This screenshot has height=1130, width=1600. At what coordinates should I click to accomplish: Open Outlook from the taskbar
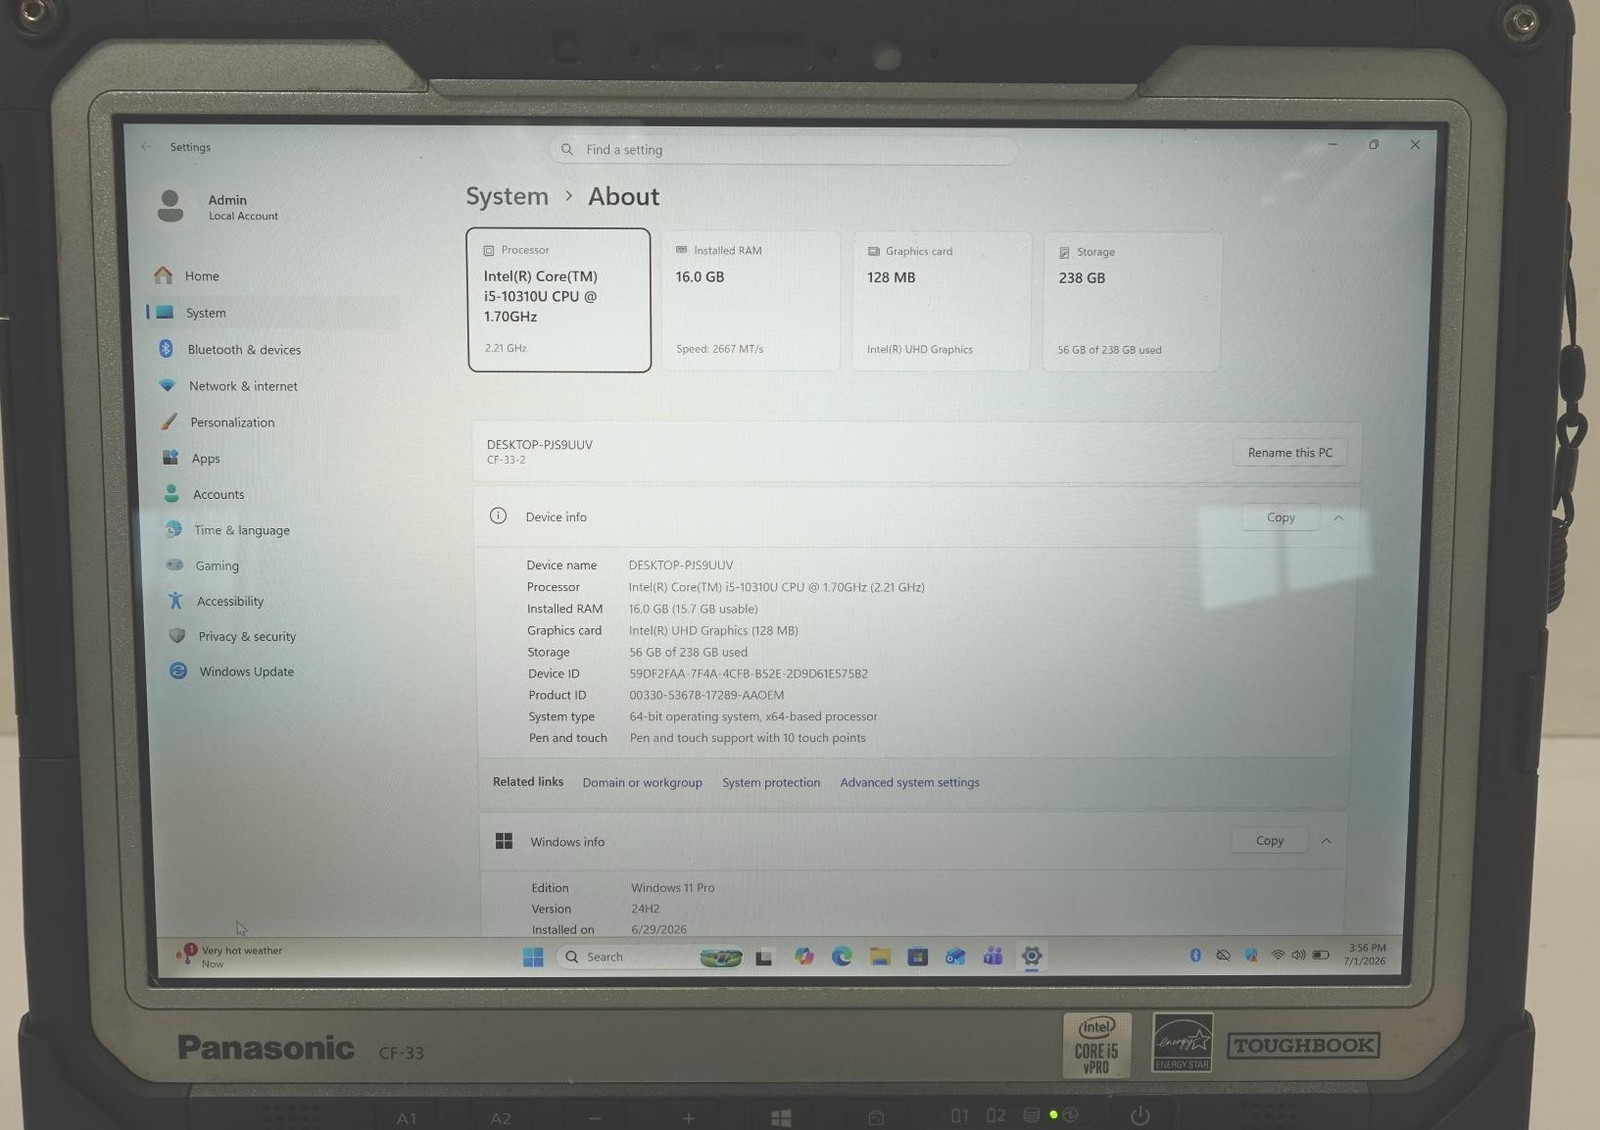(955, 957)
